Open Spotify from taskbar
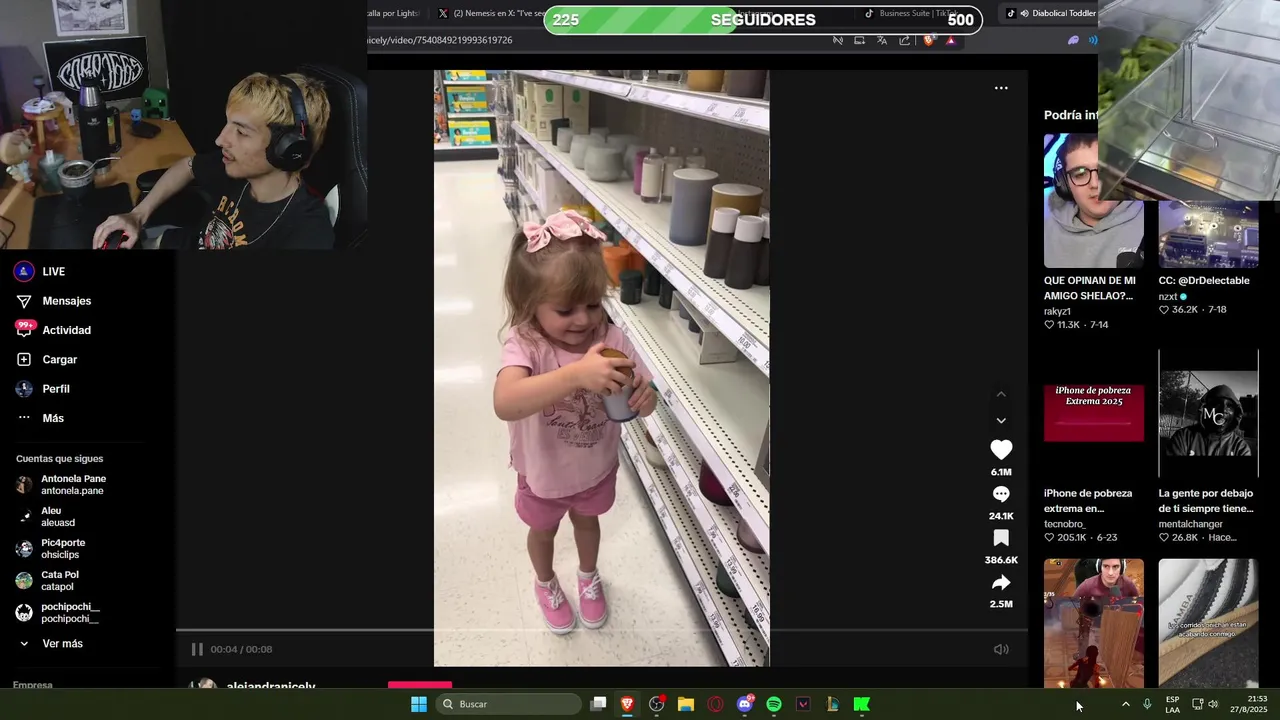This screenshot has height=720, width=1280. pos(774,704)
